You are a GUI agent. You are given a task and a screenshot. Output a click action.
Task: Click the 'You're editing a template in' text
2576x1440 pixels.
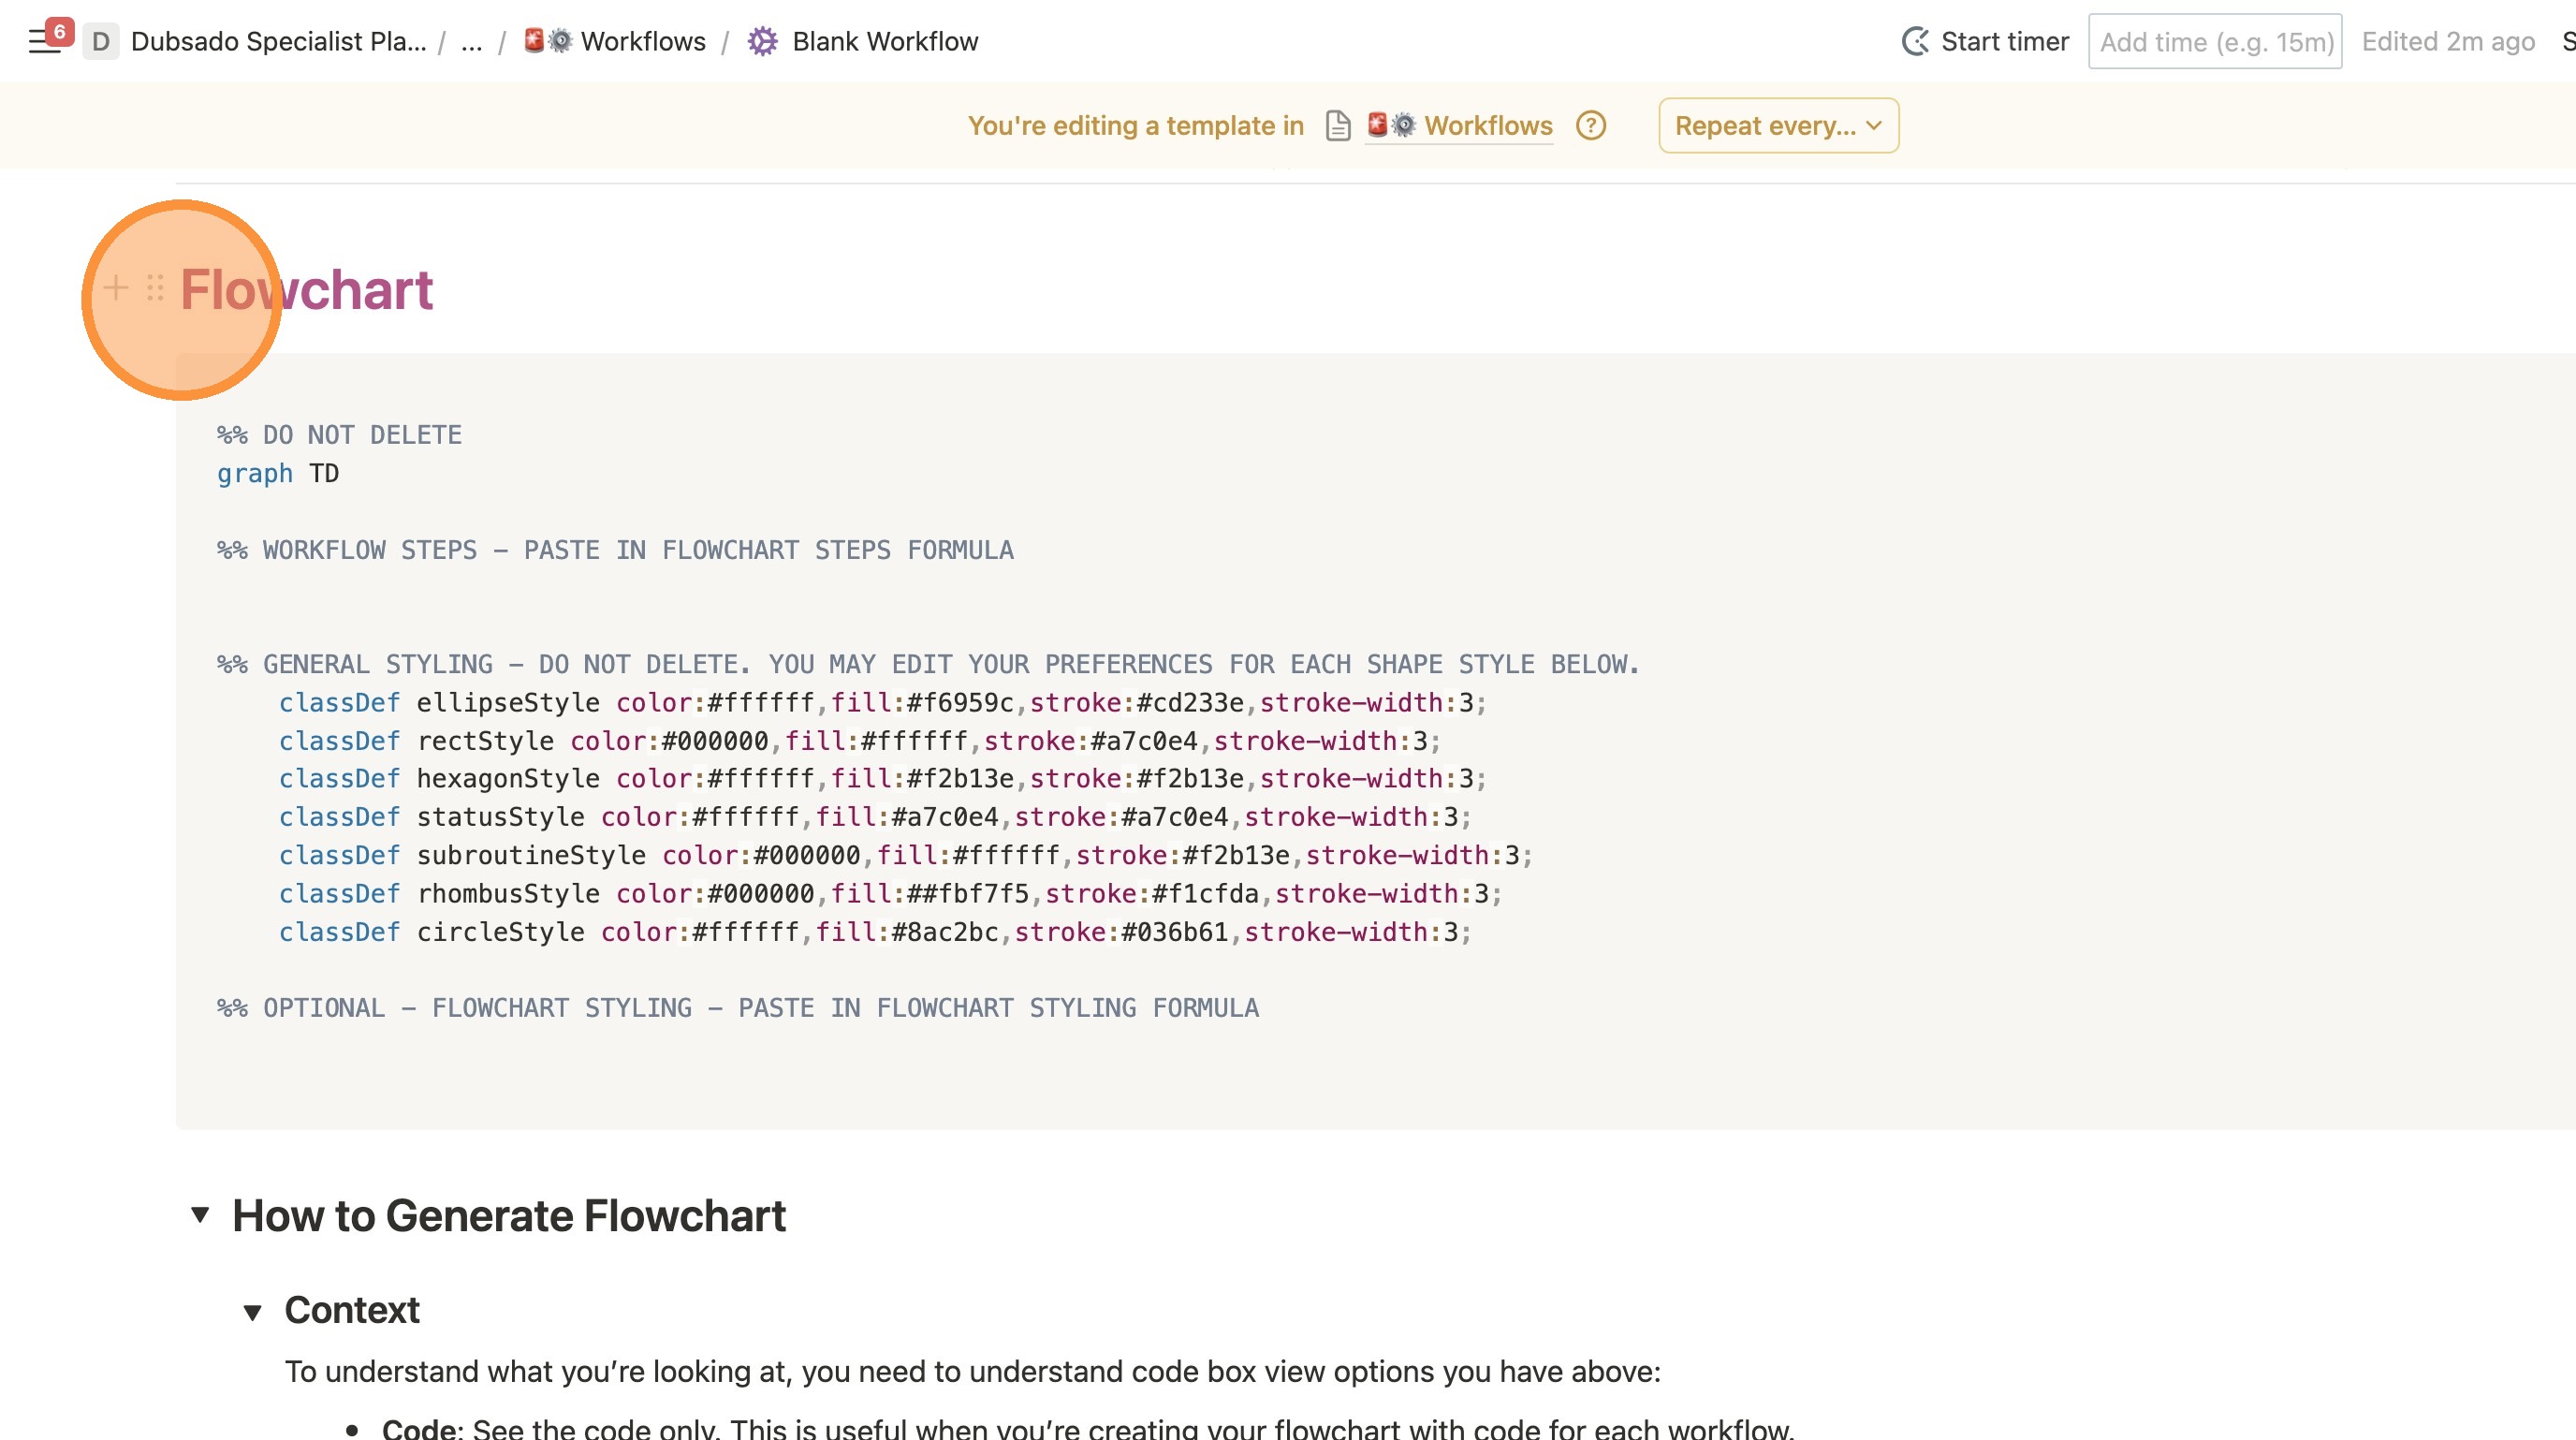tap(1136, 126)
